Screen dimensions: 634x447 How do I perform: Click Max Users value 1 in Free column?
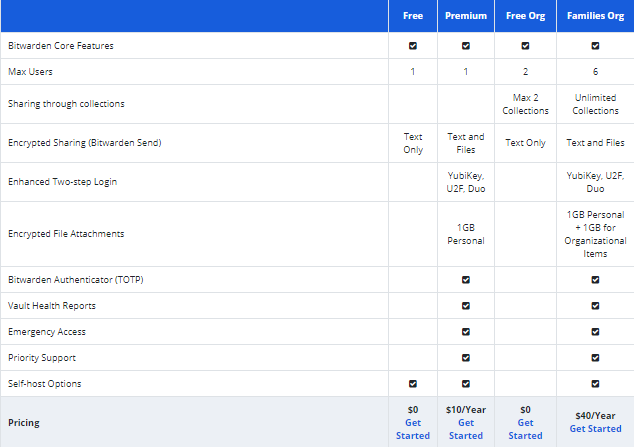(412, 72)
